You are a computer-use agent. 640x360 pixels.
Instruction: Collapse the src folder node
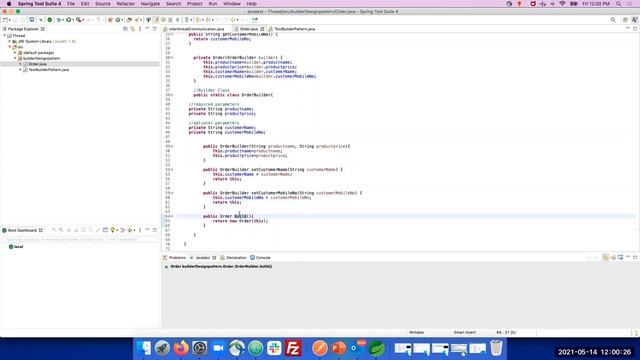(x=10, y=47)
